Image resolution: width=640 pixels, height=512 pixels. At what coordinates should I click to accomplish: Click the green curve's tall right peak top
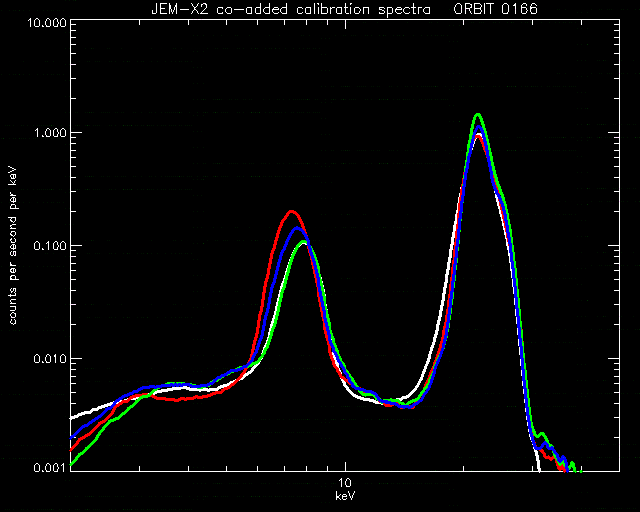coord(478,115)
